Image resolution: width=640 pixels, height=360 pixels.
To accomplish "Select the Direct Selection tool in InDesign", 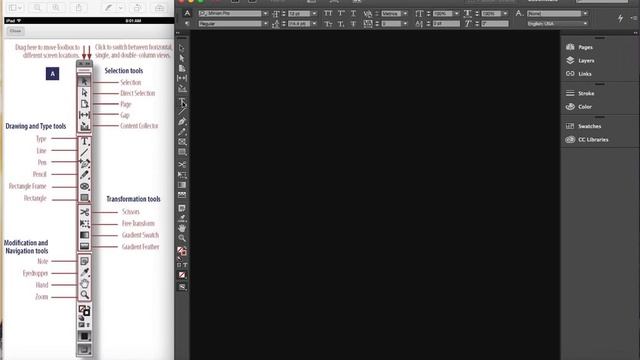I will coord(182,58).
